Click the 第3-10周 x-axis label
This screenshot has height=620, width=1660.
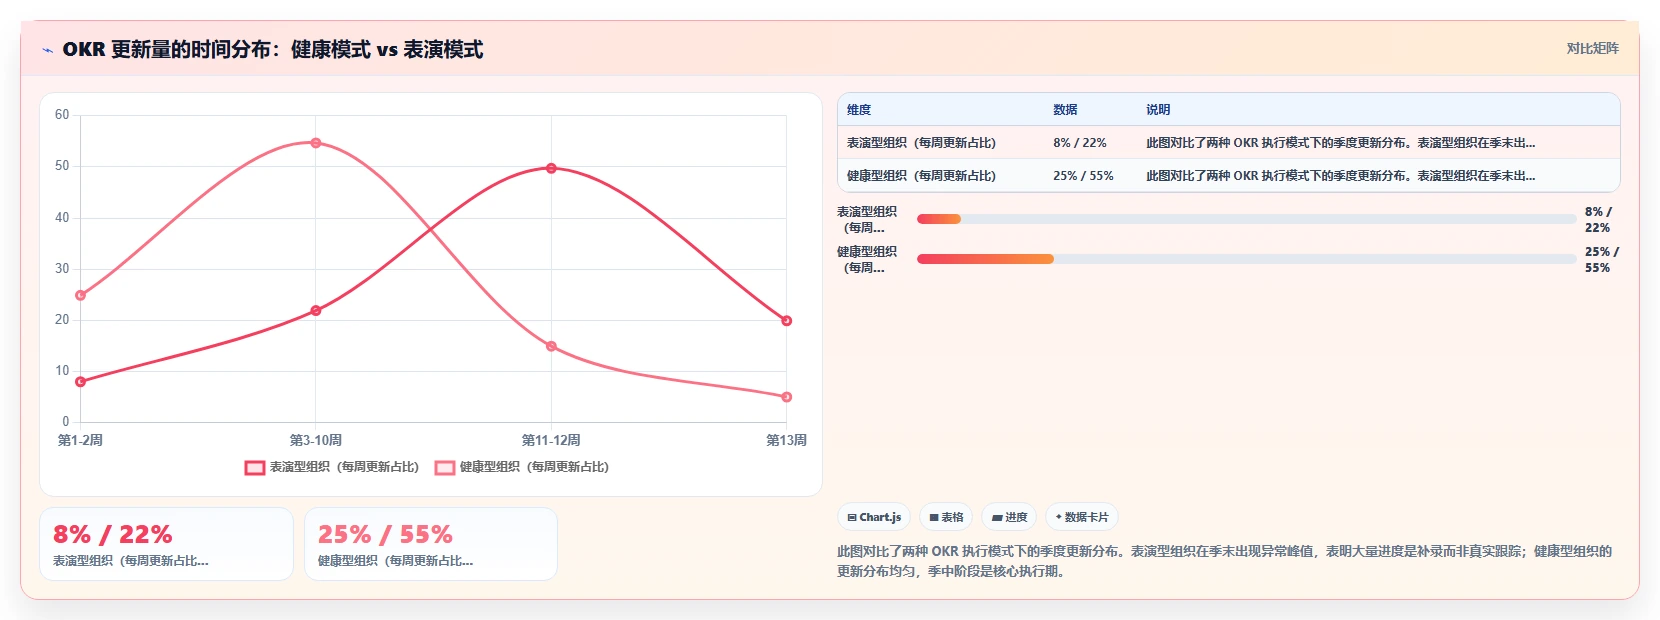tap(316, 440)
